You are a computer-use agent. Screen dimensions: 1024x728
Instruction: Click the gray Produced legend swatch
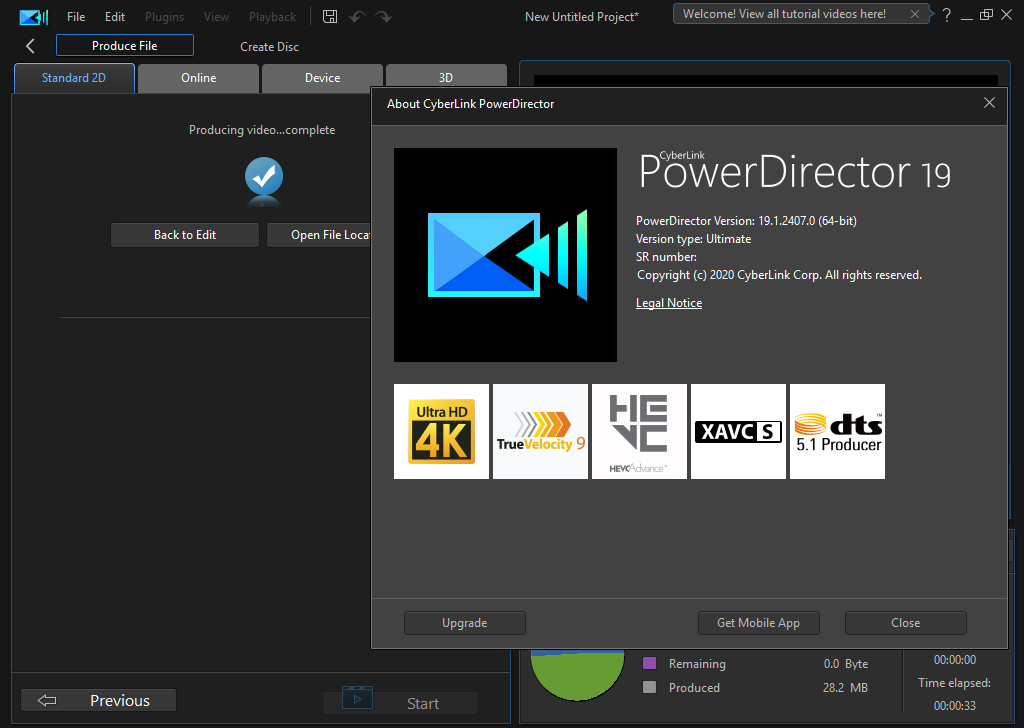click(x=649, y=687)
